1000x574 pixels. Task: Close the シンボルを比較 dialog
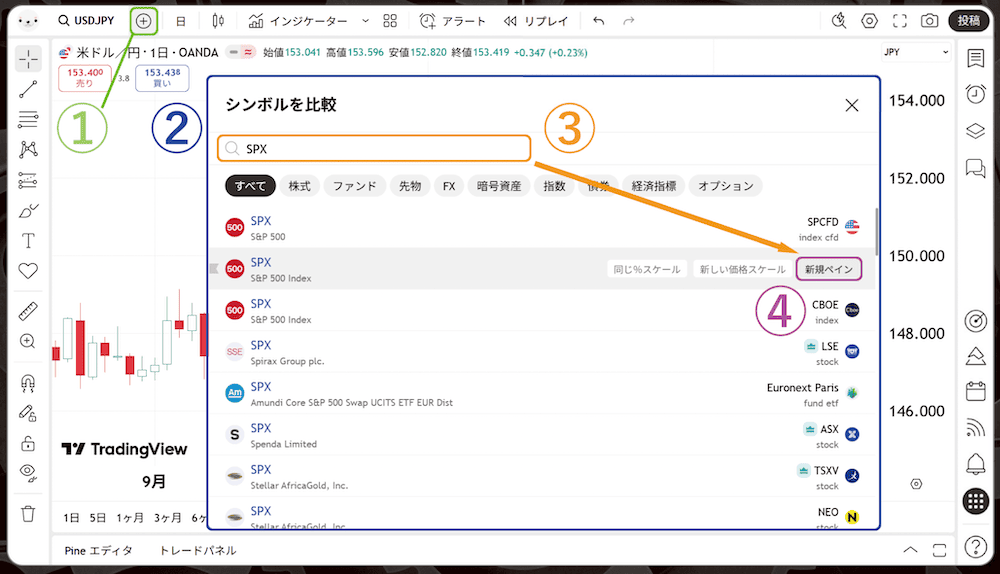[x=851, y=105]
